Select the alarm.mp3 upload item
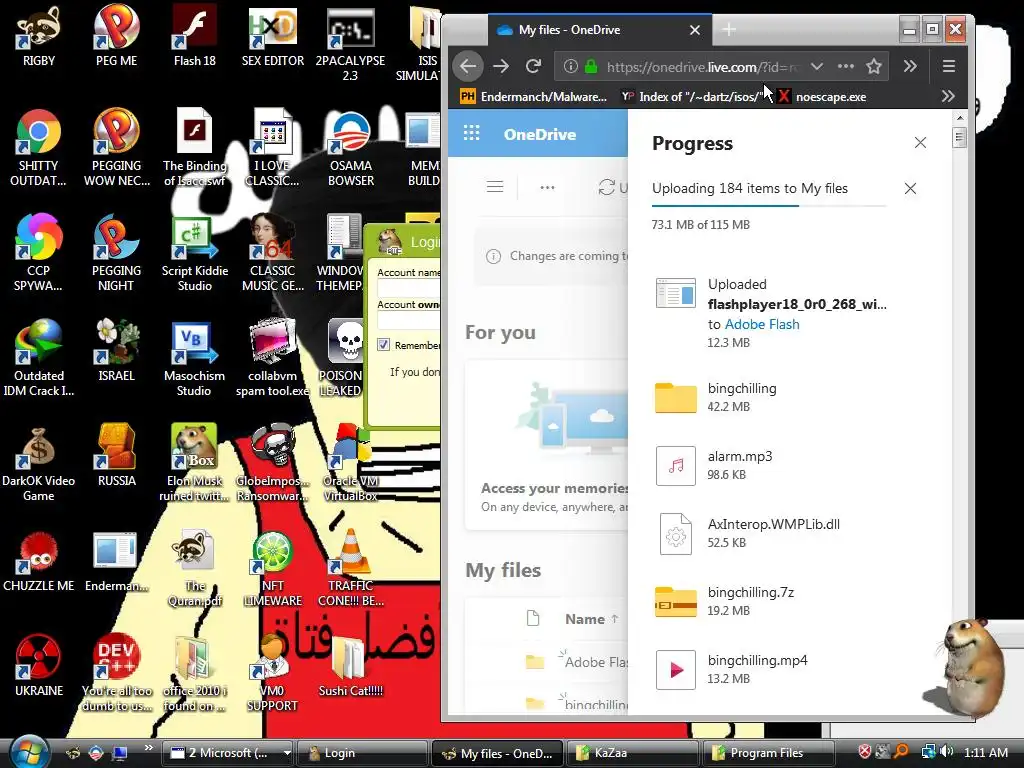Viewport: 1024px width, 768px height. click(771, 465)
